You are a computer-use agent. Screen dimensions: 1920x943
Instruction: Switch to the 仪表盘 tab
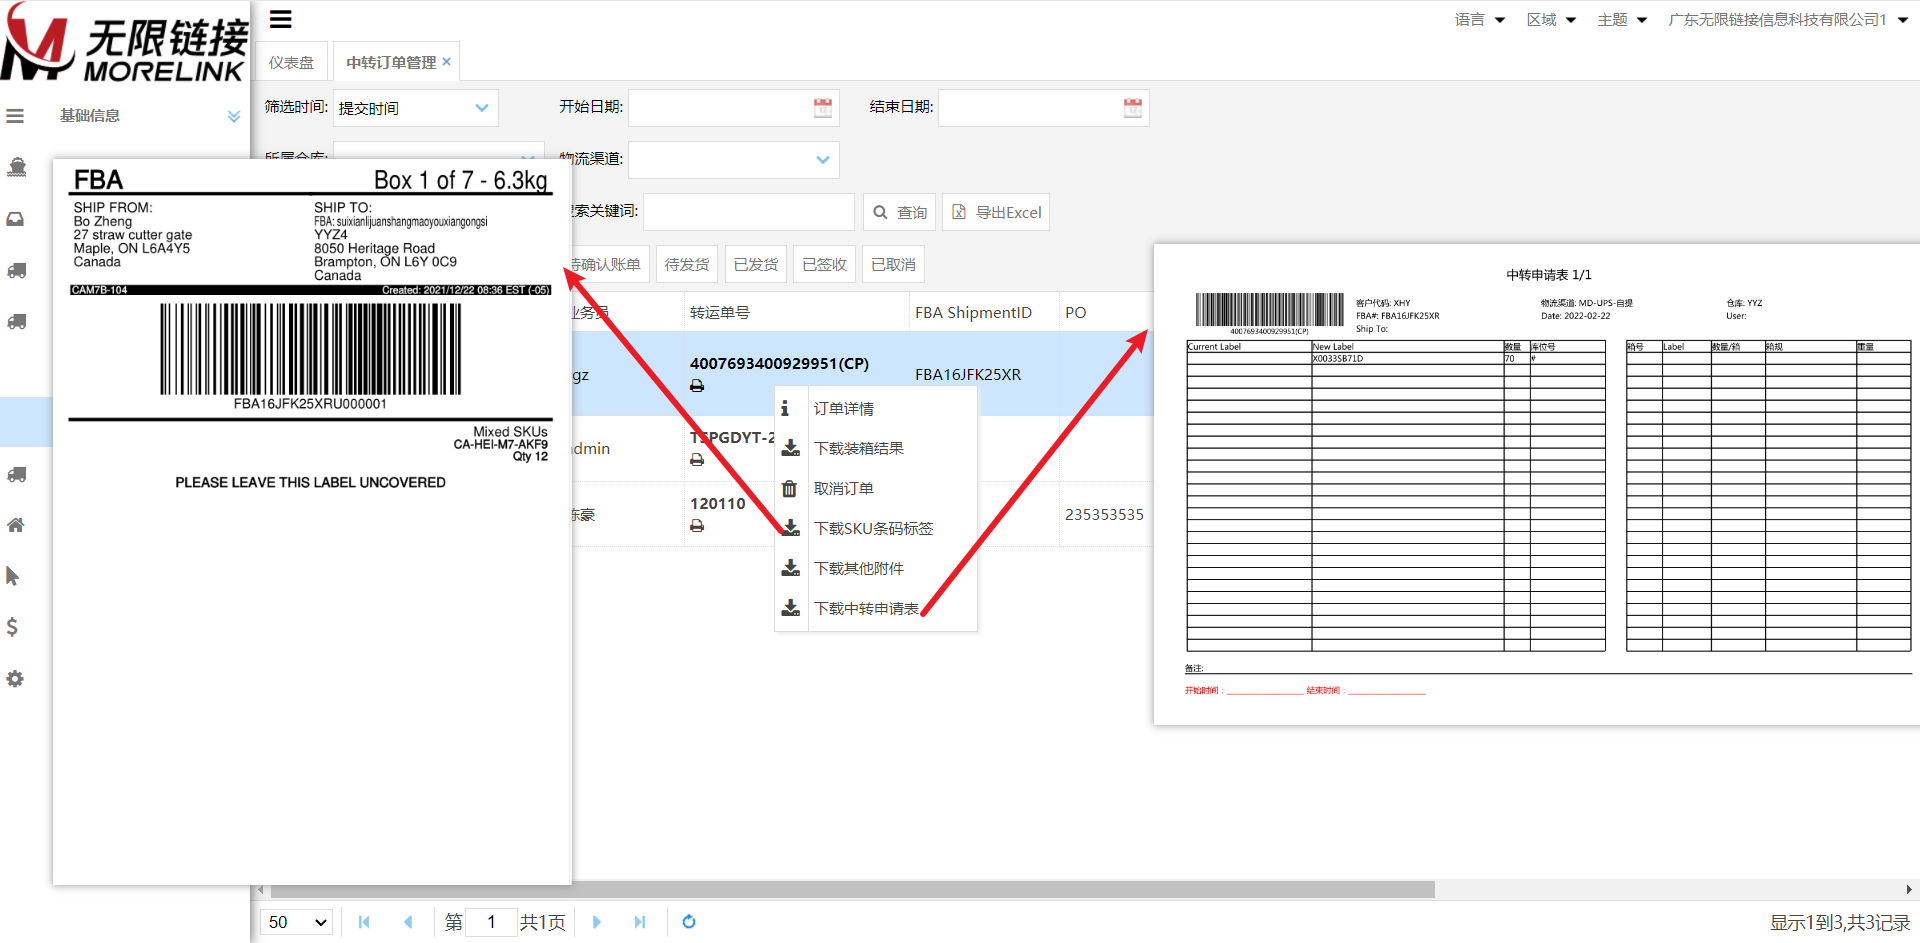[291, 62]
